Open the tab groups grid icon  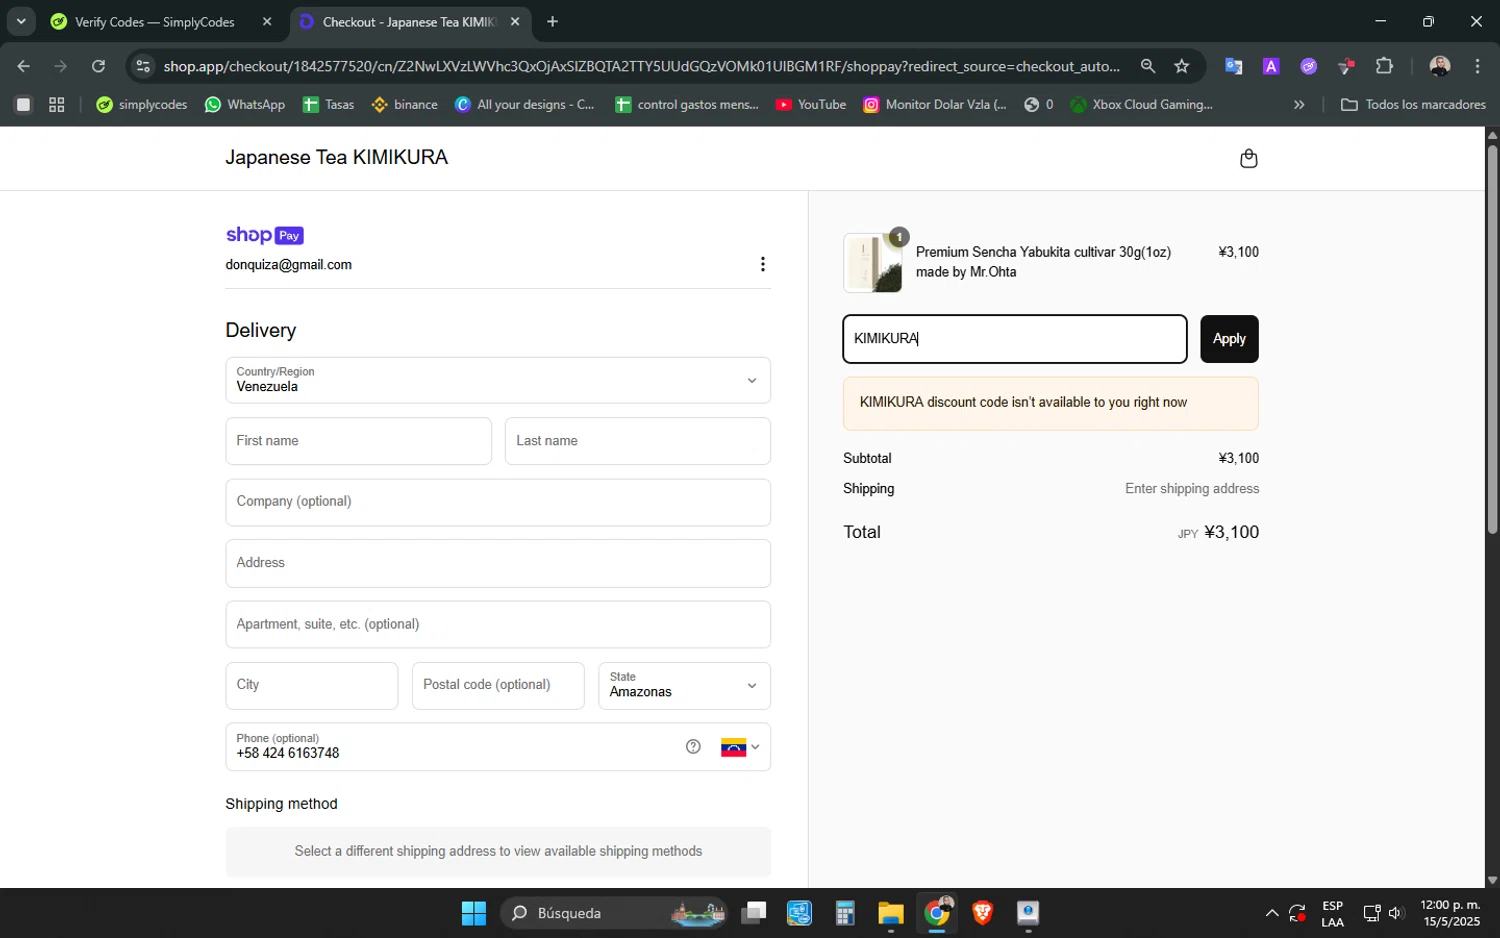click(x=57, y=104)
